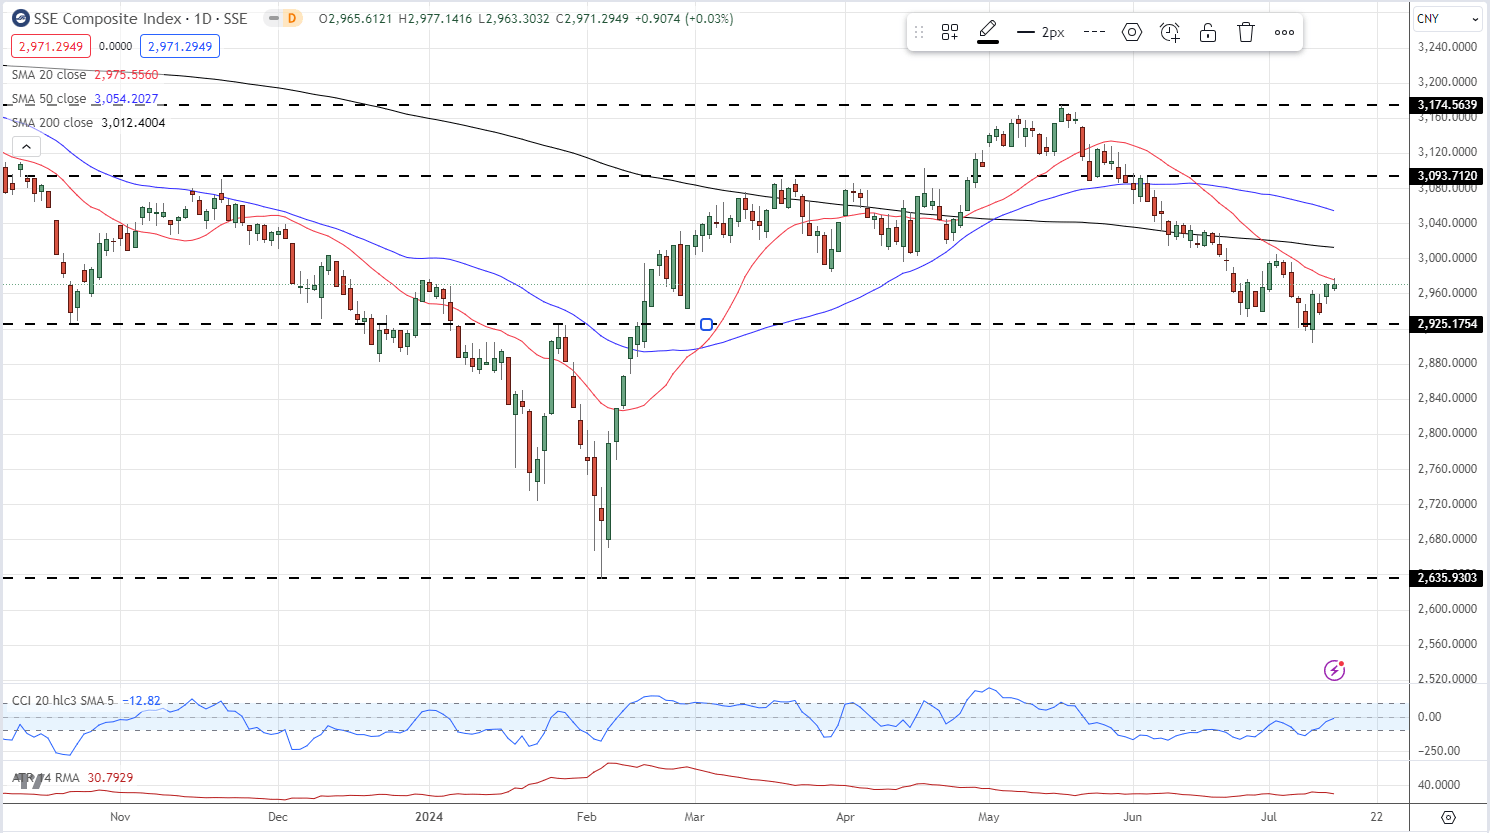Click the CCI value -12.82

point(141,701)
